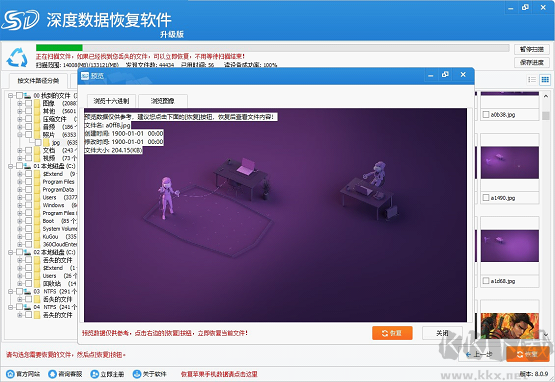Click the 关于软件 info icon
Viewport: 555px width, 382px height.
137,374
